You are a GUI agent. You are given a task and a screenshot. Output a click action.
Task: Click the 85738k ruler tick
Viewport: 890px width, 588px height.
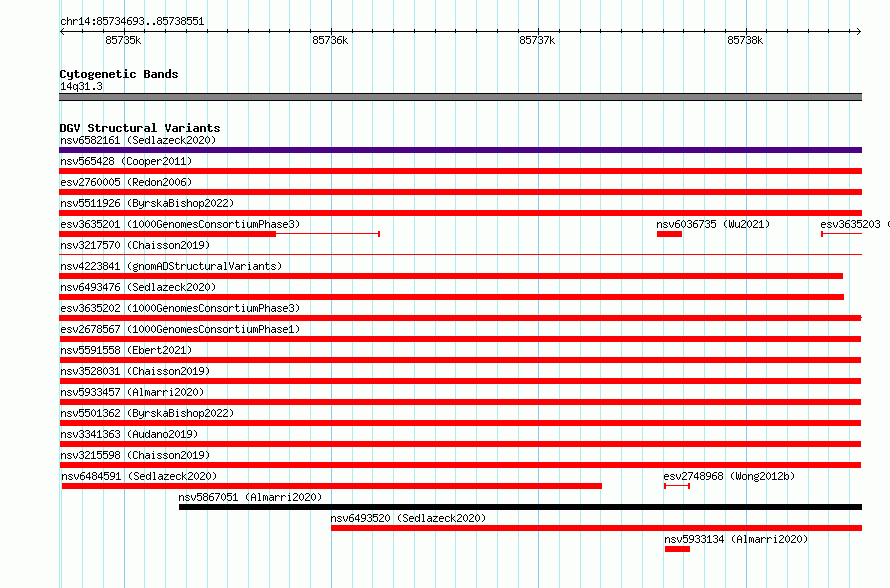pyautogui.click(x=745, y=40)
